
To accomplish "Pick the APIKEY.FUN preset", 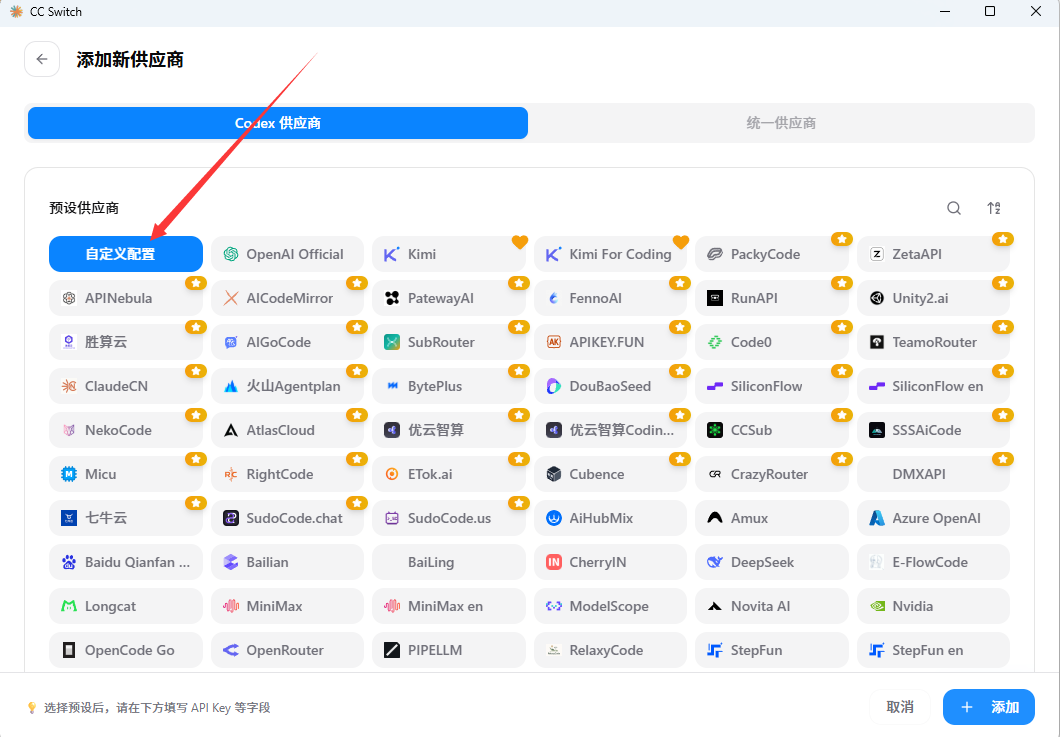I will 610,342.
